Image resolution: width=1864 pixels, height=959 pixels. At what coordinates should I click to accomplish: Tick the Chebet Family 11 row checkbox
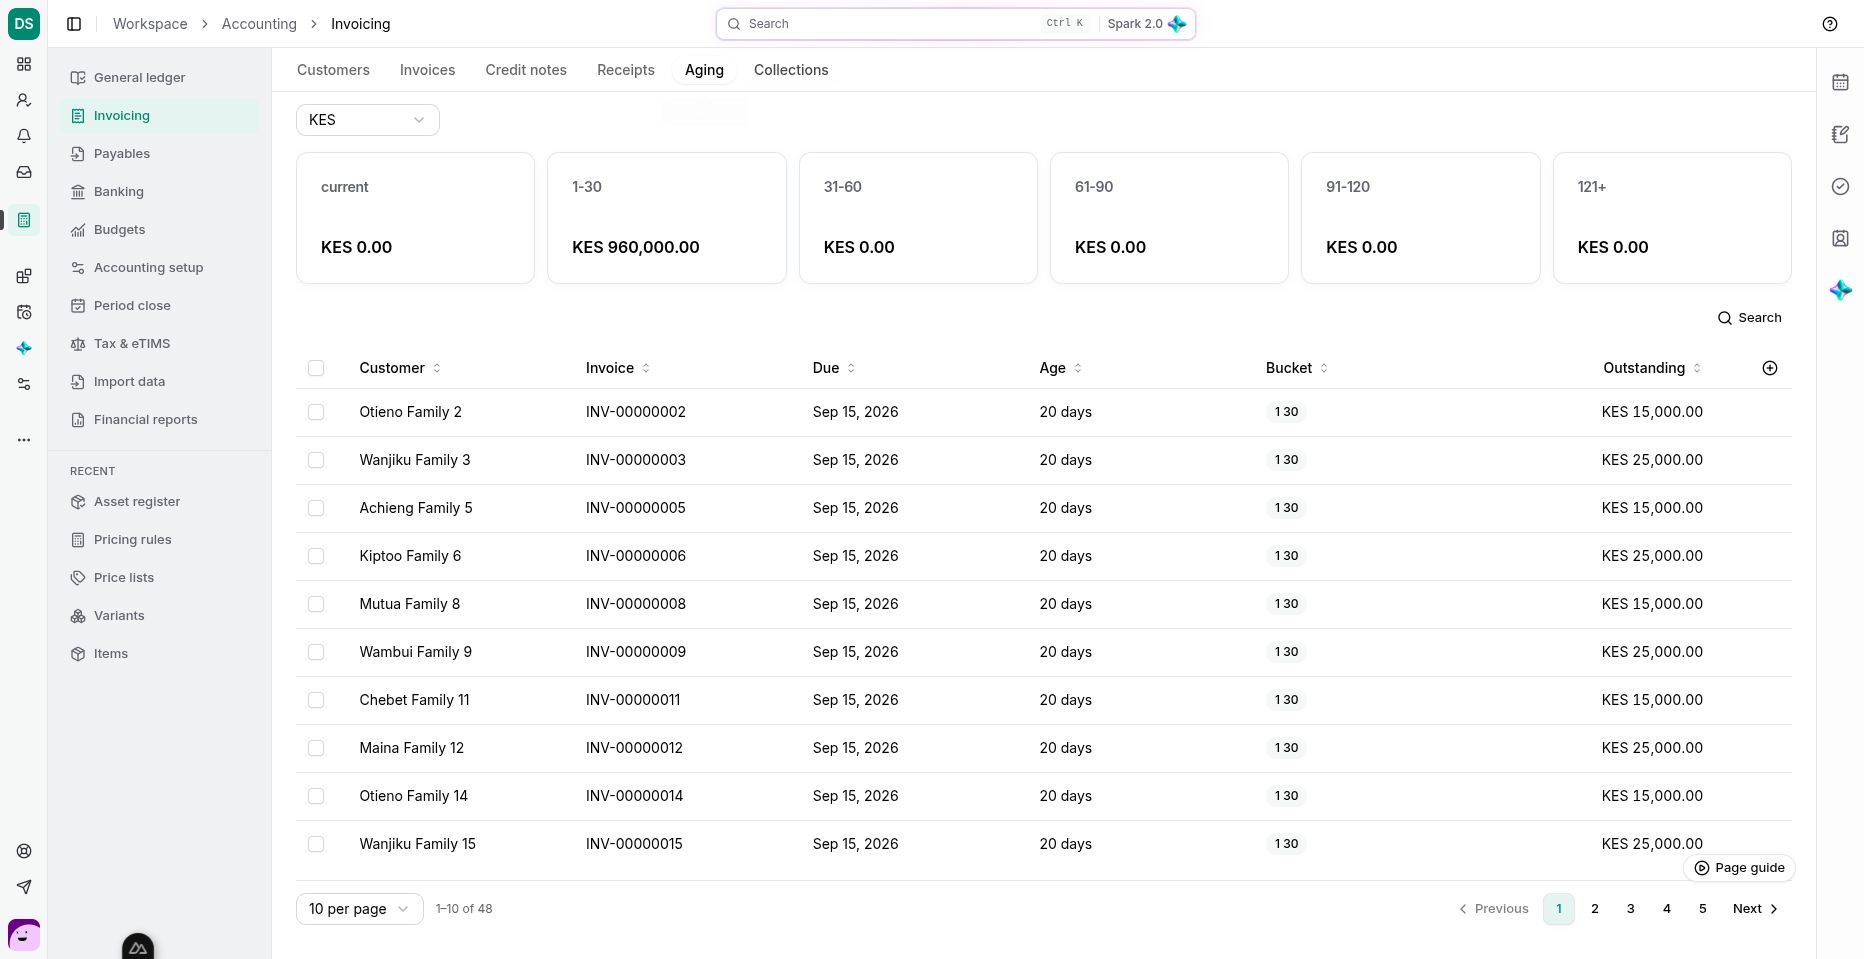tap(316, 700)
